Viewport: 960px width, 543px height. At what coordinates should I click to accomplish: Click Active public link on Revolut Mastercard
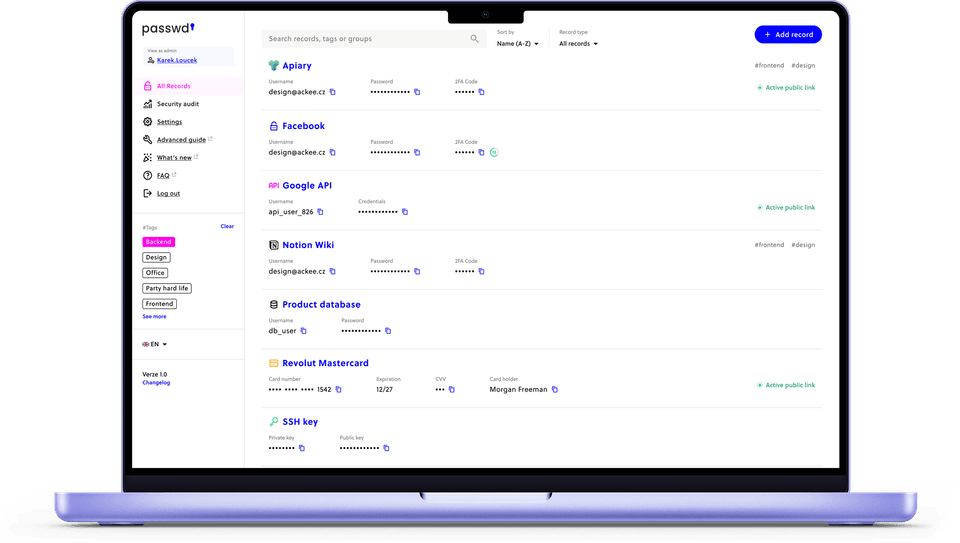coord(786,385)
